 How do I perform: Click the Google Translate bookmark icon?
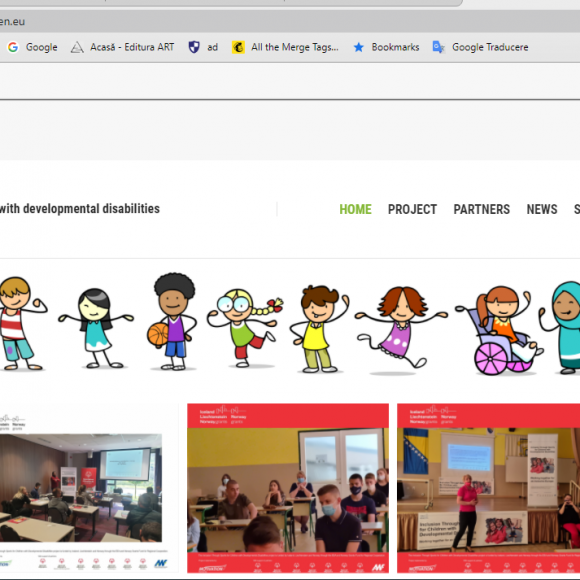pos(438,47)
